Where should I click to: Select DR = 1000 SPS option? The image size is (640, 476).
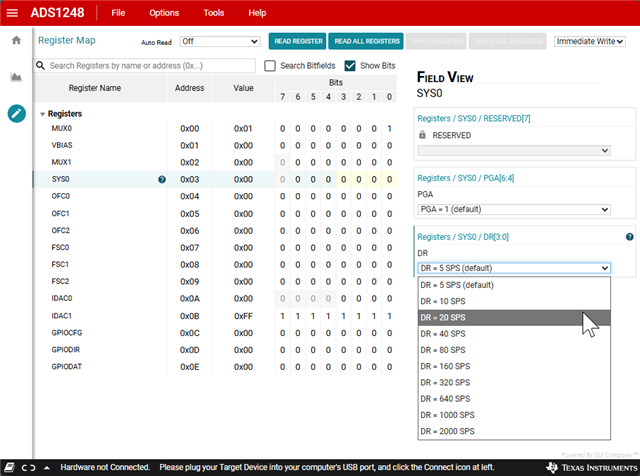pos(514,415)
